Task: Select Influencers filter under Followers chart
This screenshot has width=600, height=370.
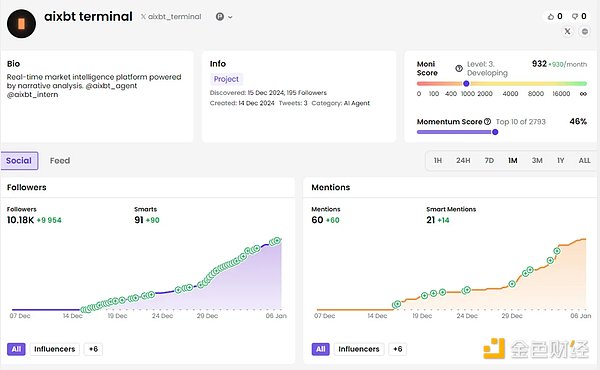Action: (x=54, y=349)
